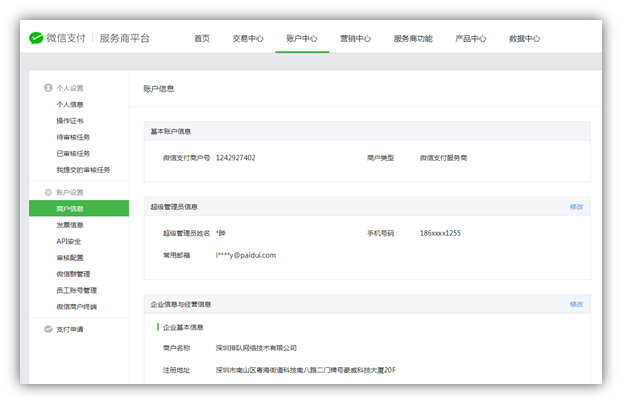Open 产品中心 tab
This screenshot has height=404, width=622.
[x=470, y=38]
